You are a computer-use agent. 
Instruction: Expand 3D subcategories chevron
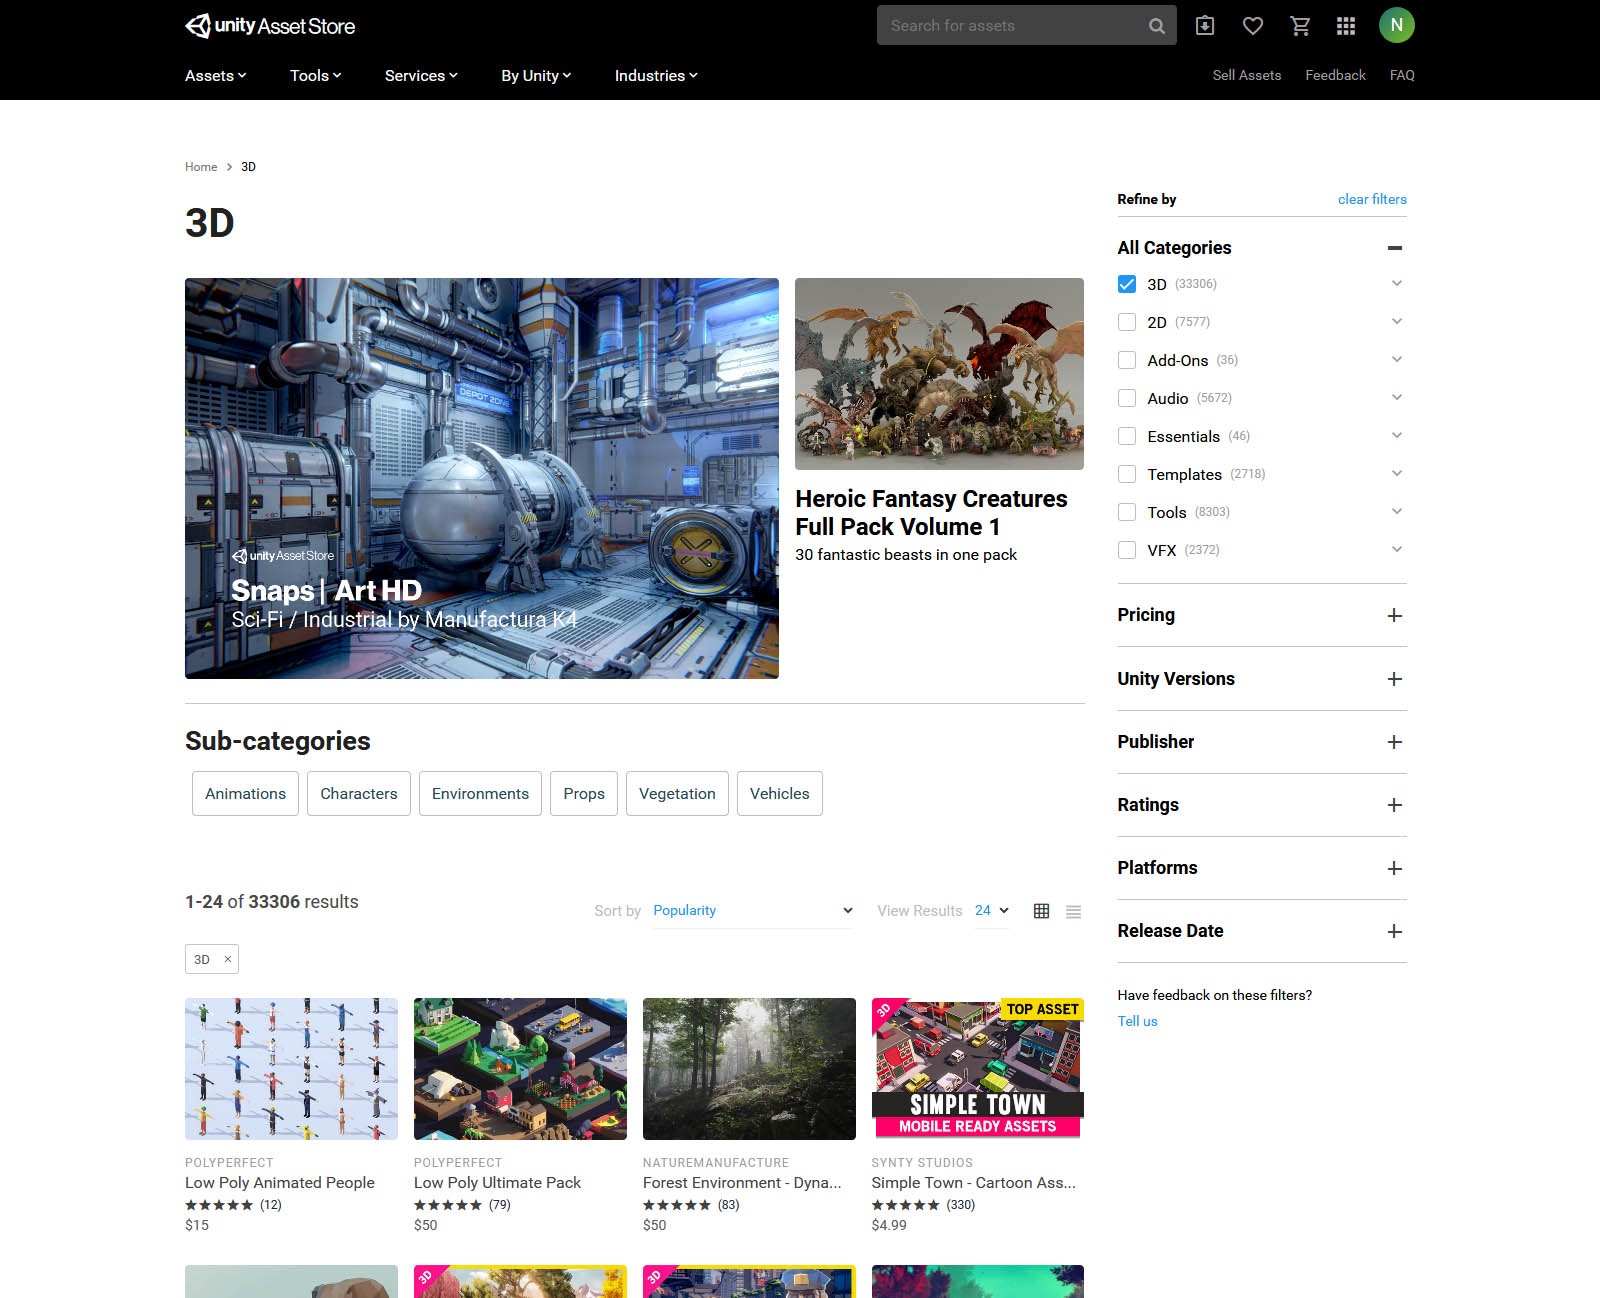1397,284
